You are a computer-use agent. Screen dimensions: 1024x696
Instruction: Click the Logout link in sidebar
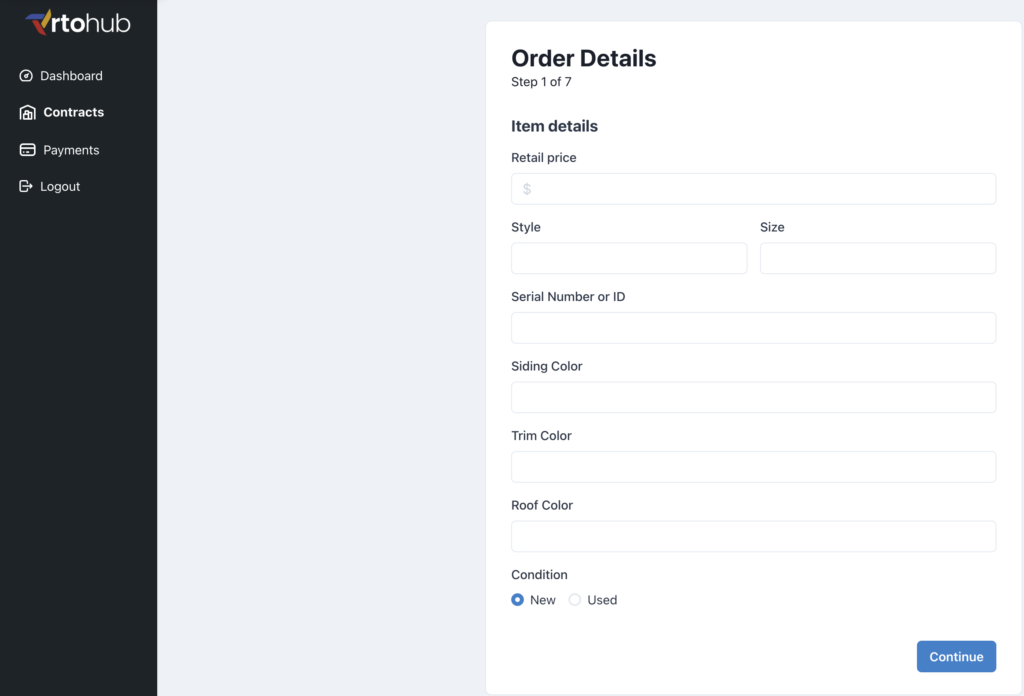[60, 187]
